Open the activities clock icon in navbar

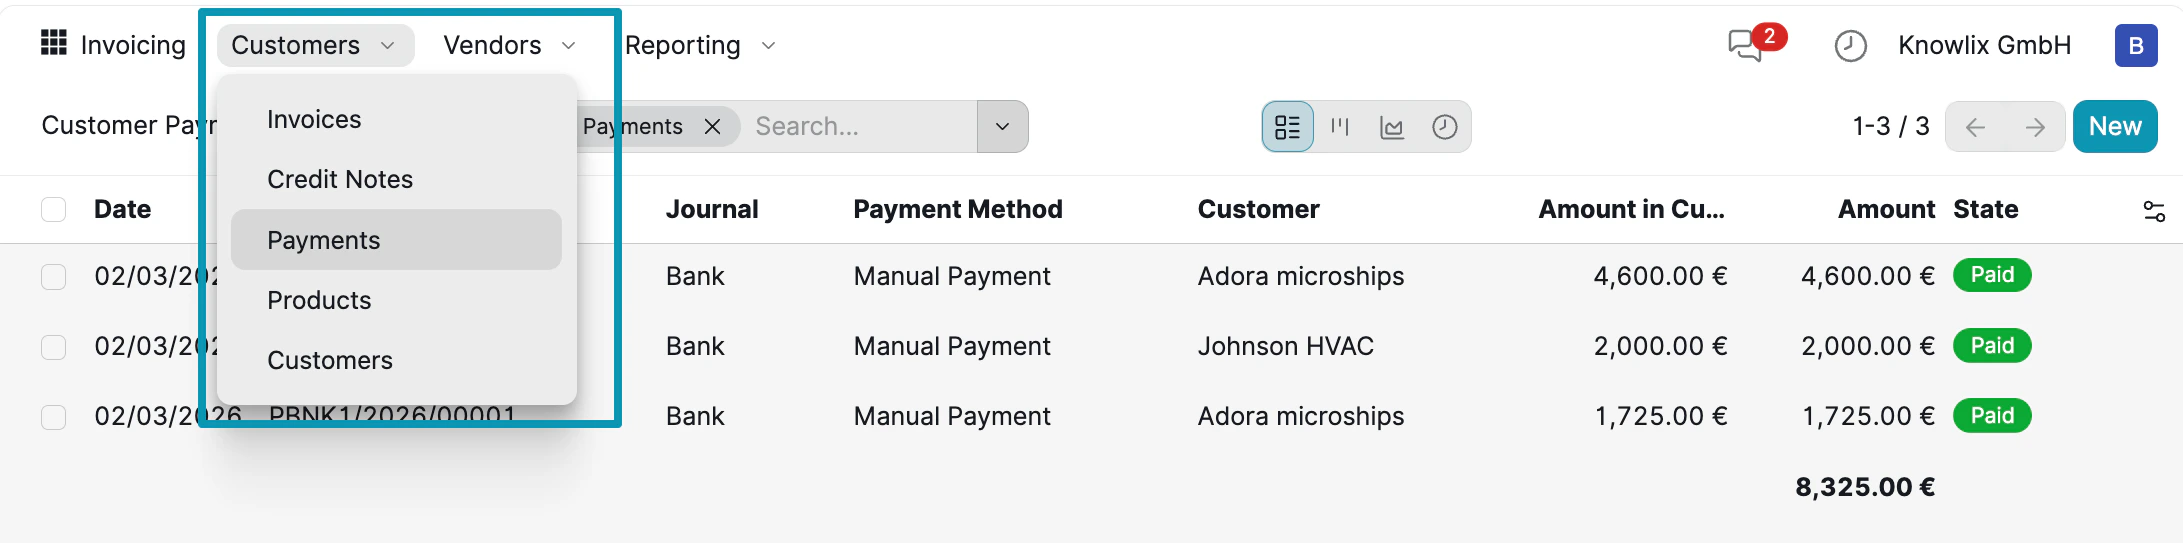coord(1850,46)
